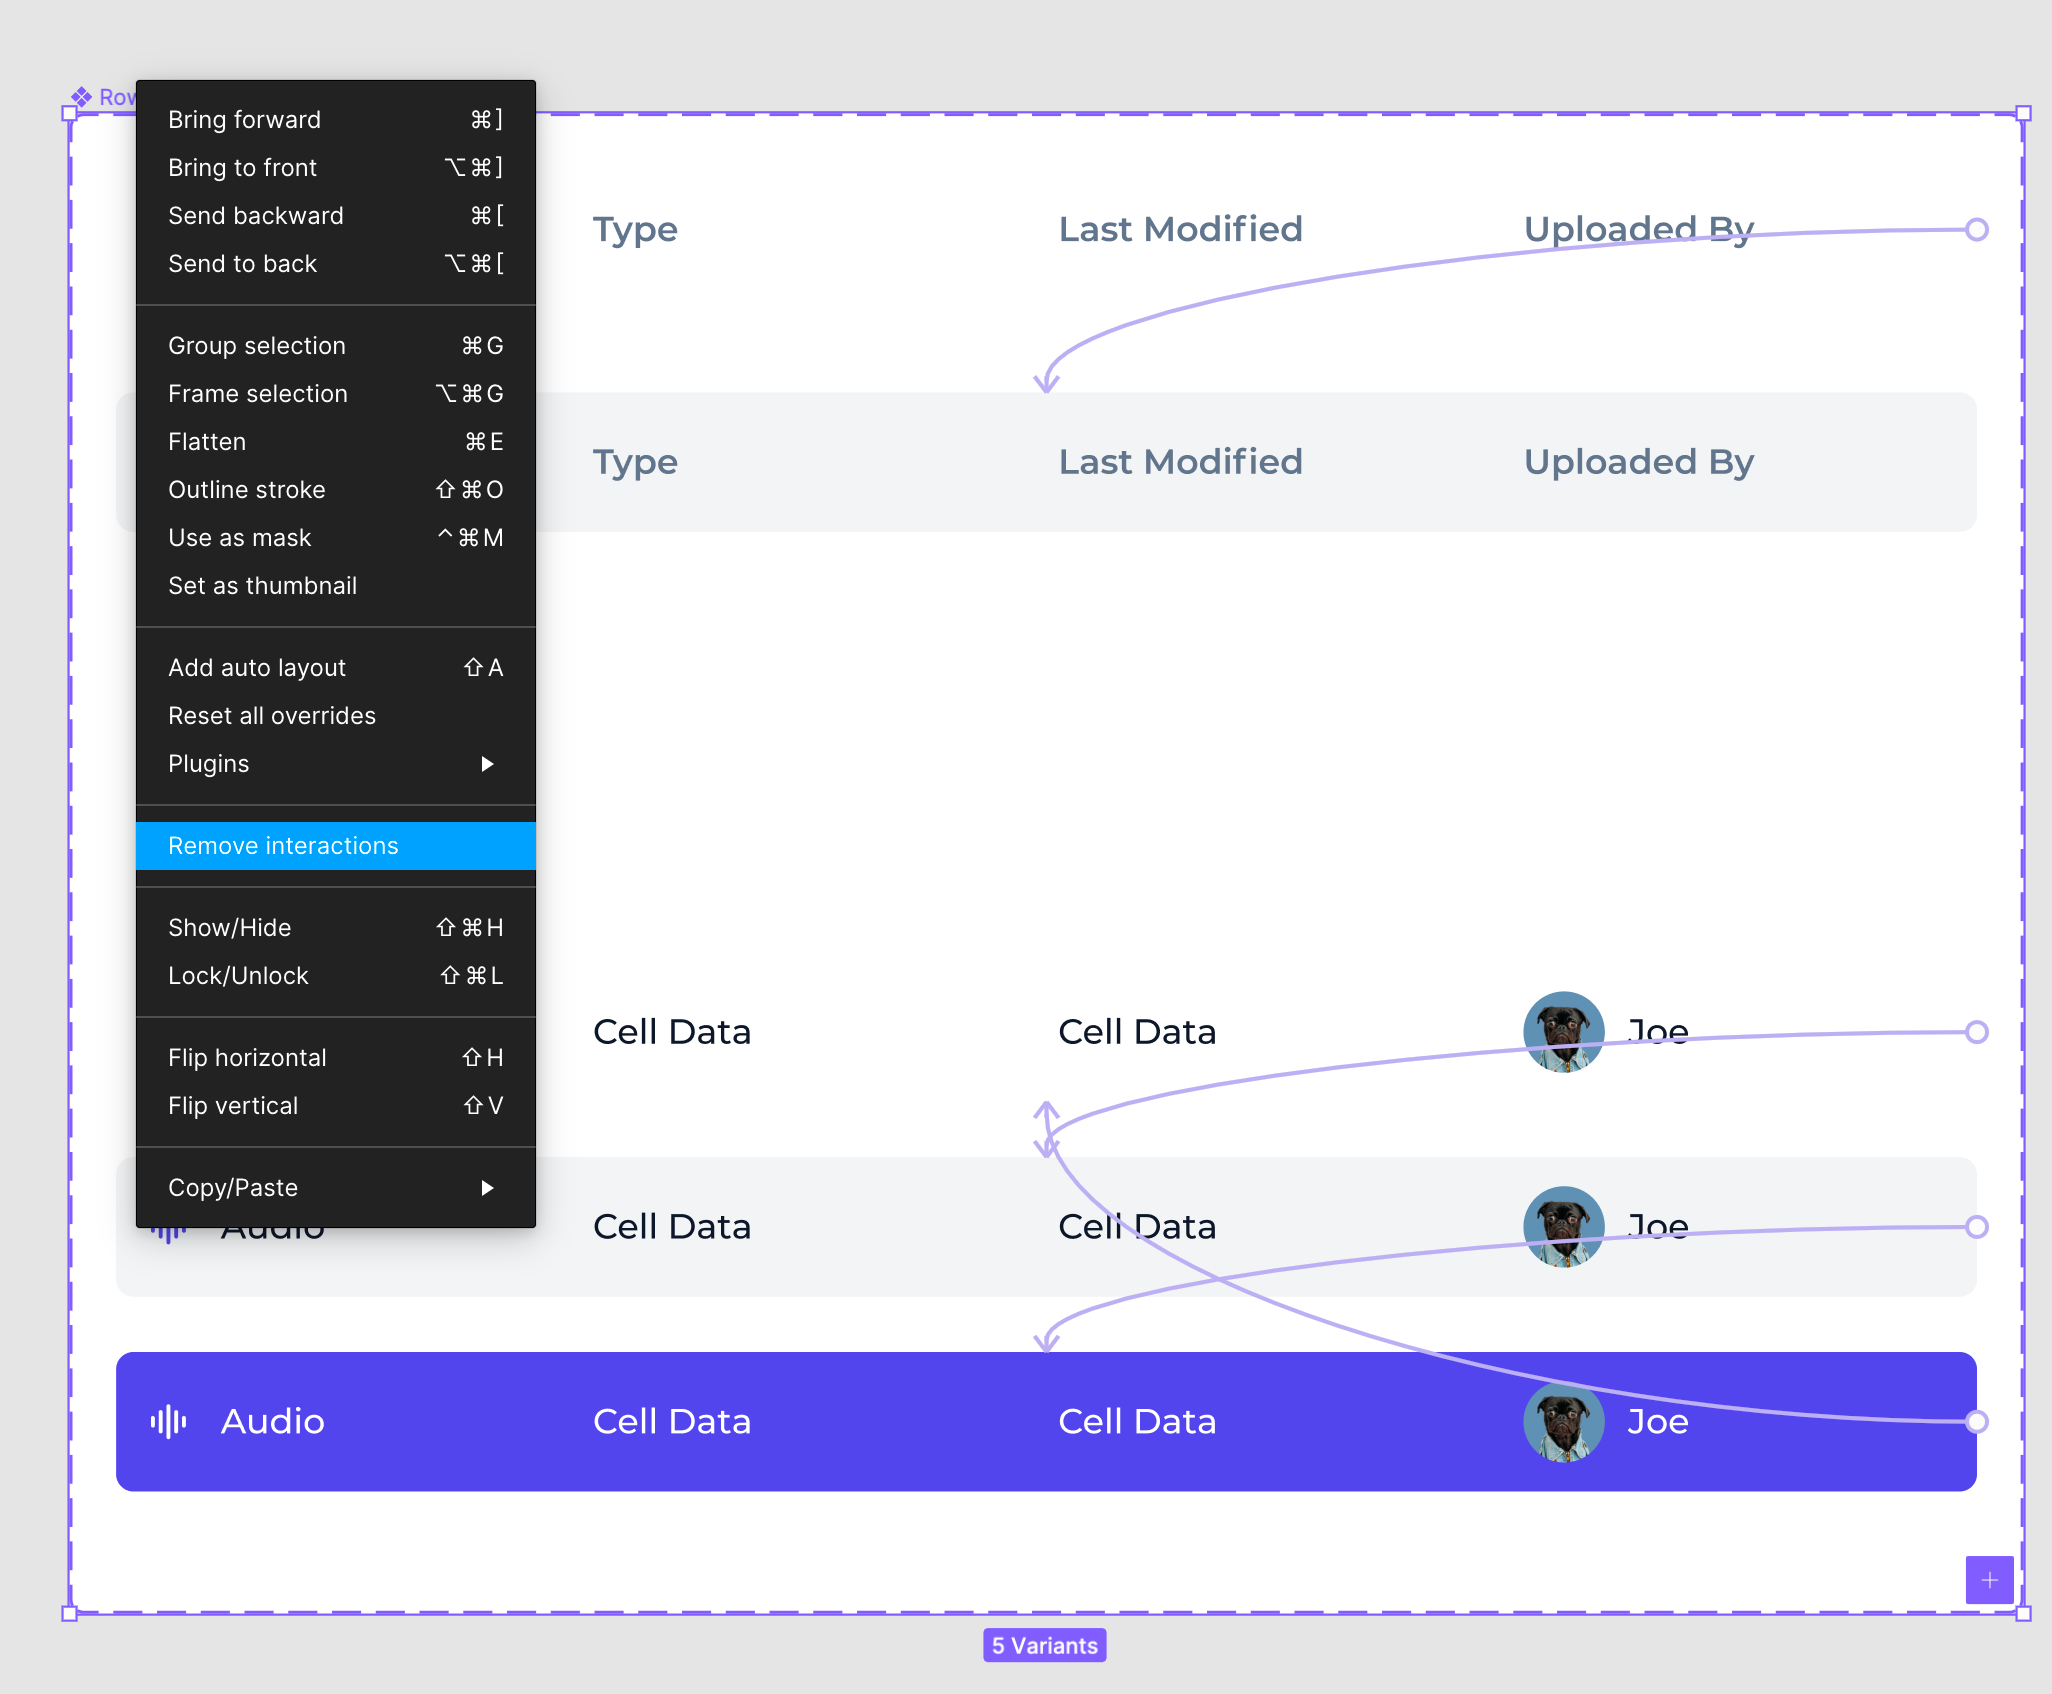This screenshot has width=2052, height=1694.
Task: Click top-right selection corner handle
Action: (2023, 113)
